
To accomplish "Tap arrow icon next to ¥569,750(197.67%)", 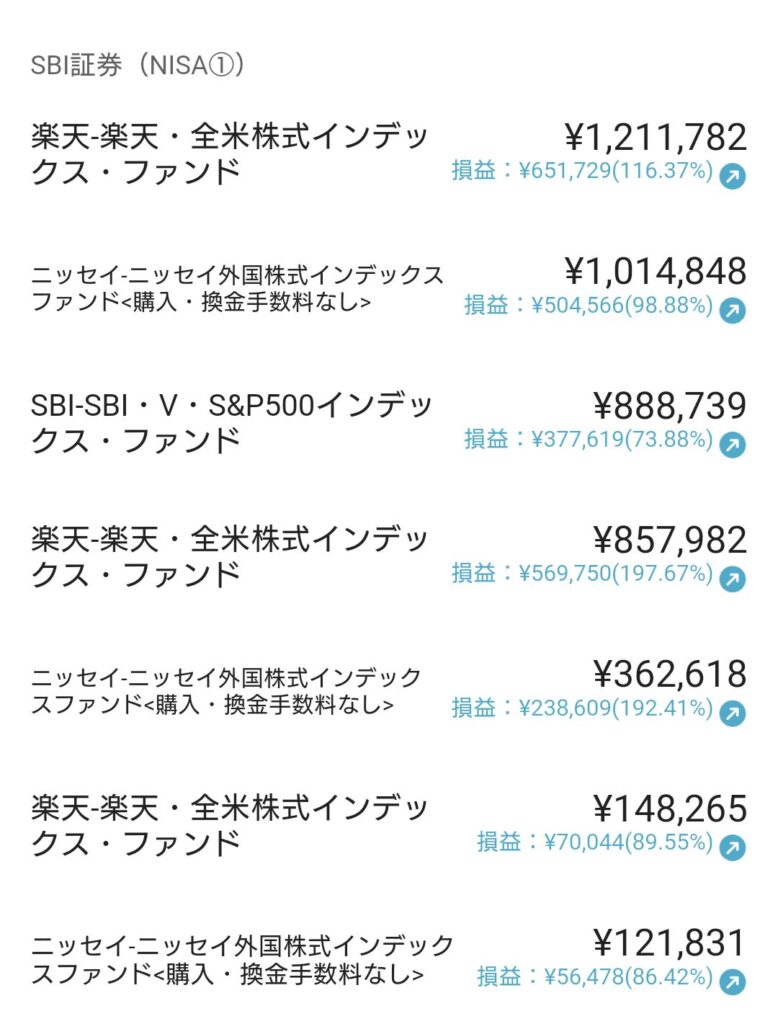I will pyautogui.click(x=732, y=579).
